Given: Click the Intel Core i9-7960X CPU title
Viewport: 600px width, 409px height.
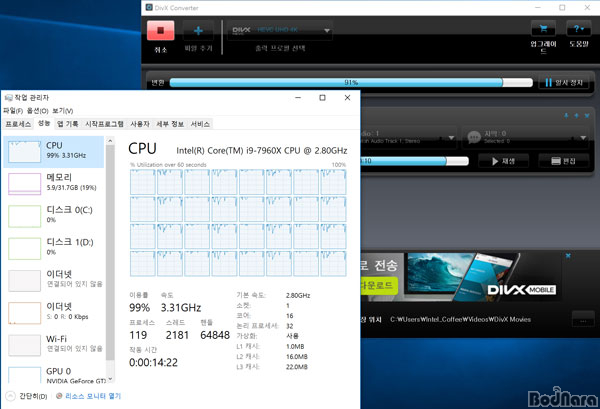Looking at the screenshot, I should coord(262,151).
